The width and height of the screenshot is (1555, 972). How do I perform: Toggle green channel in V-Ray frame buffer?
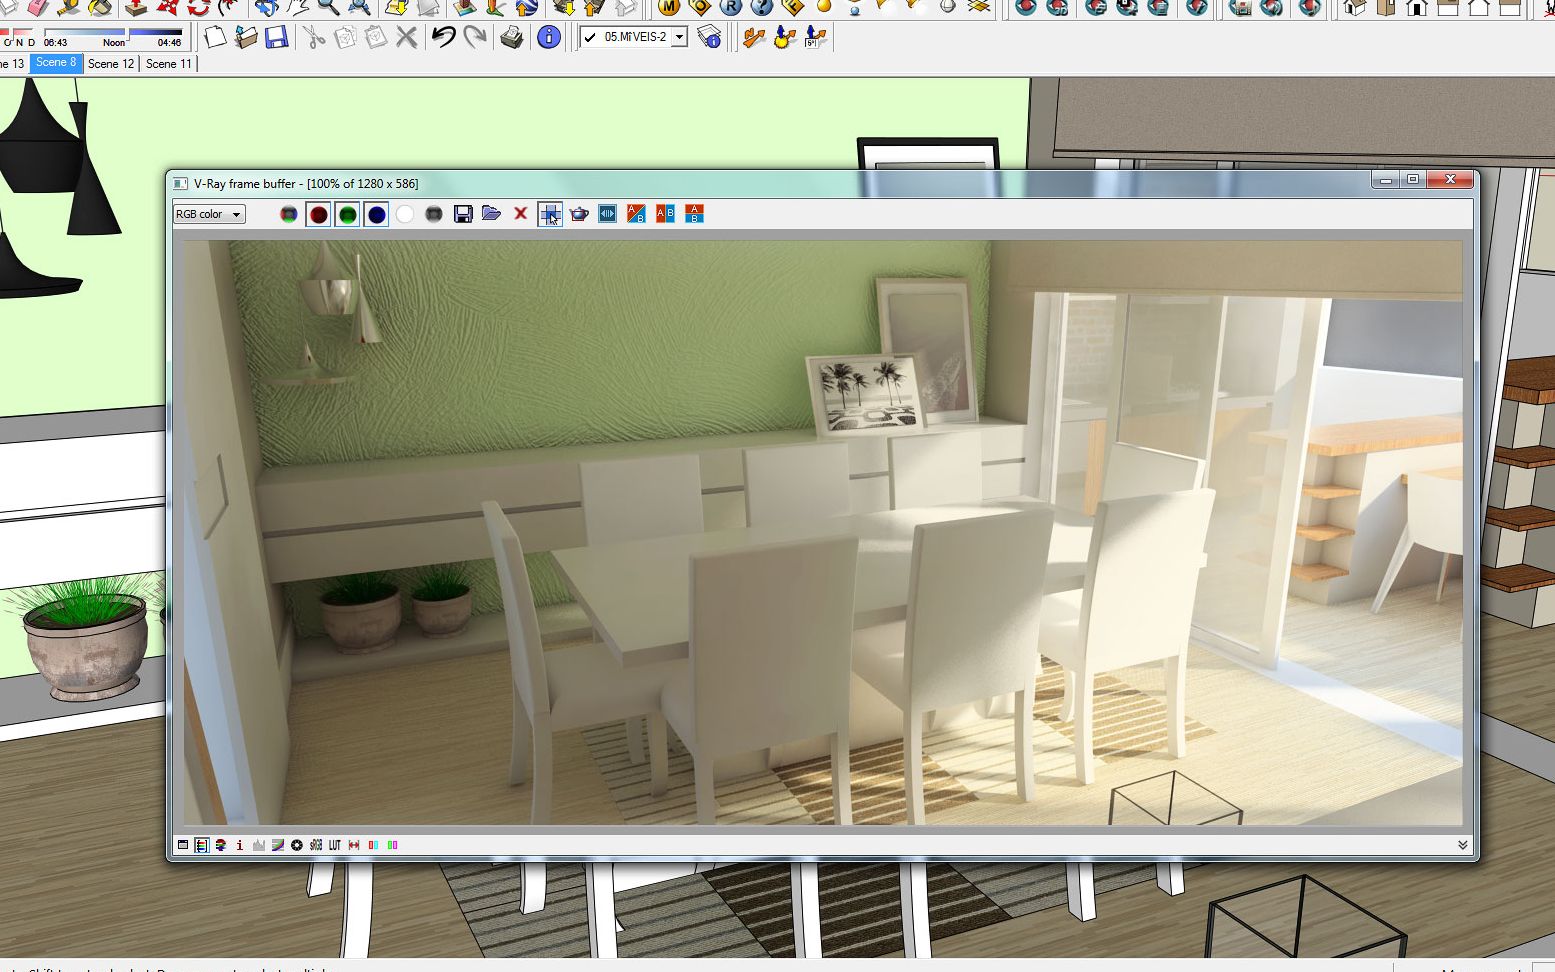point(347,214)
